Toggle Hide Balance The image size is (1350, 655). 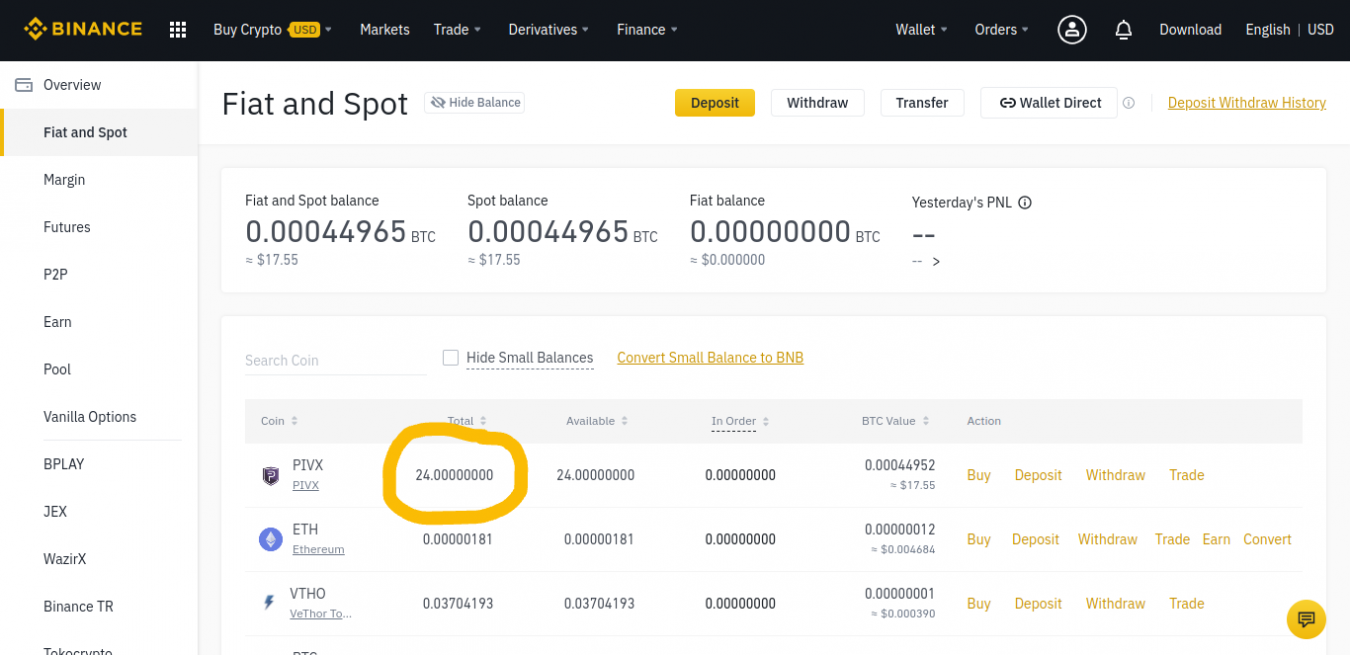[475, 102]
